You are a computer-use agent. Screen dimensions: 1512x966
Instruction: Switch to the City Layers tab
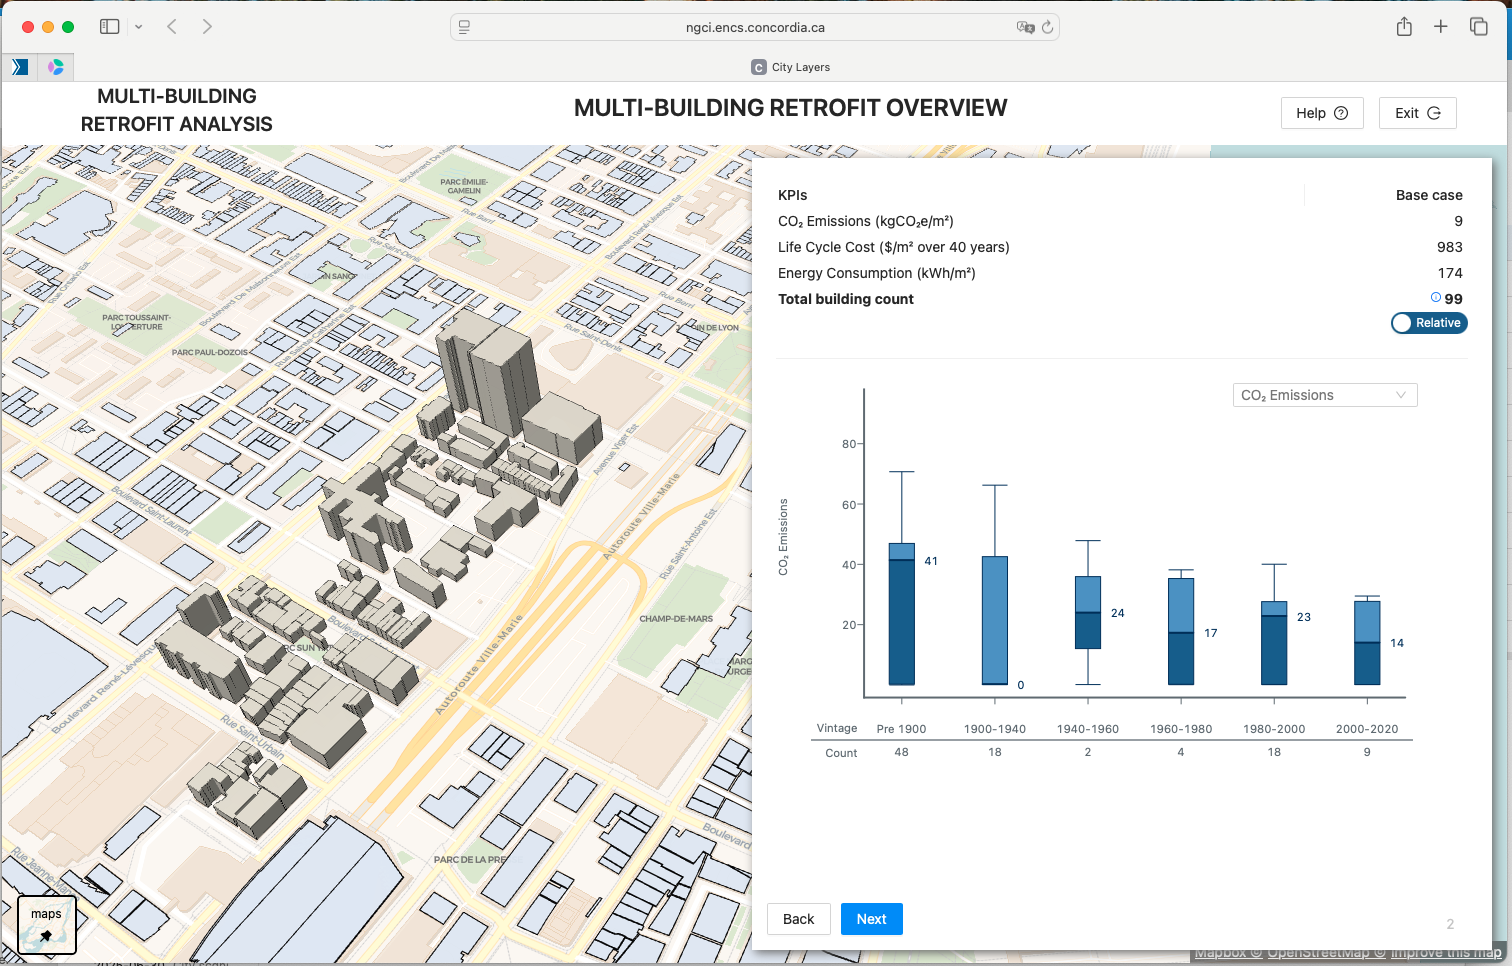[x=790, y=67]
